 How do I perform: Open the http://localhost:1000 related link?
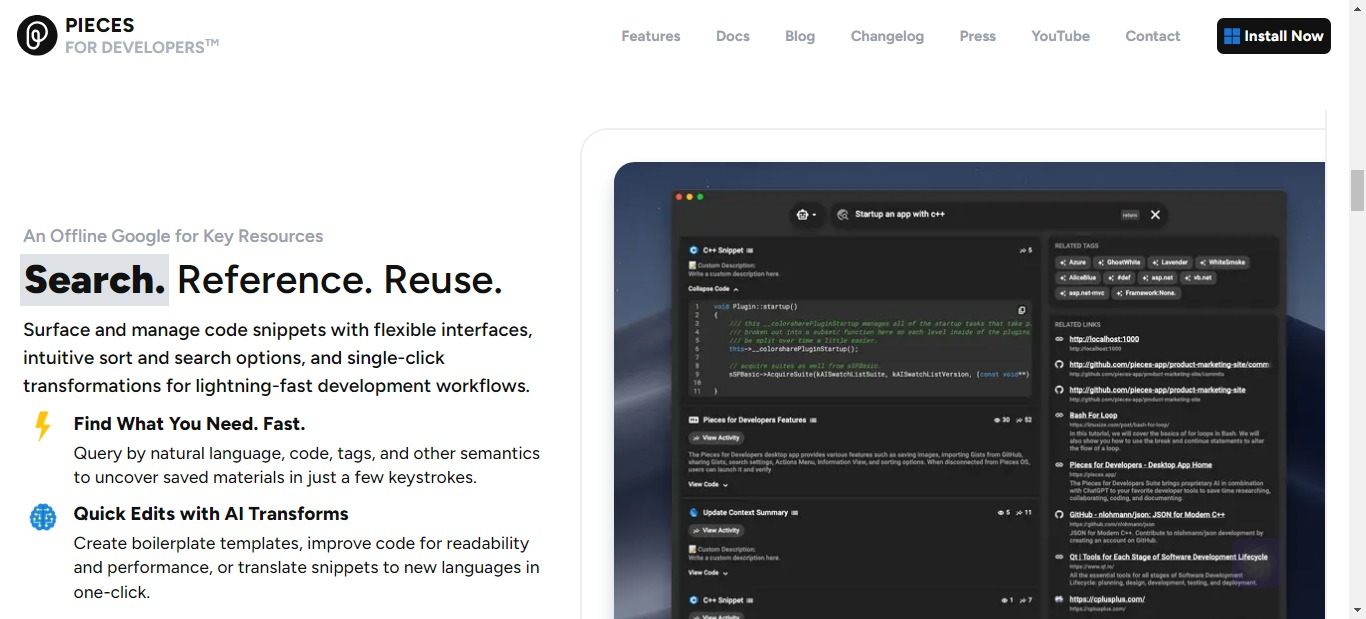click(1104, 339)
